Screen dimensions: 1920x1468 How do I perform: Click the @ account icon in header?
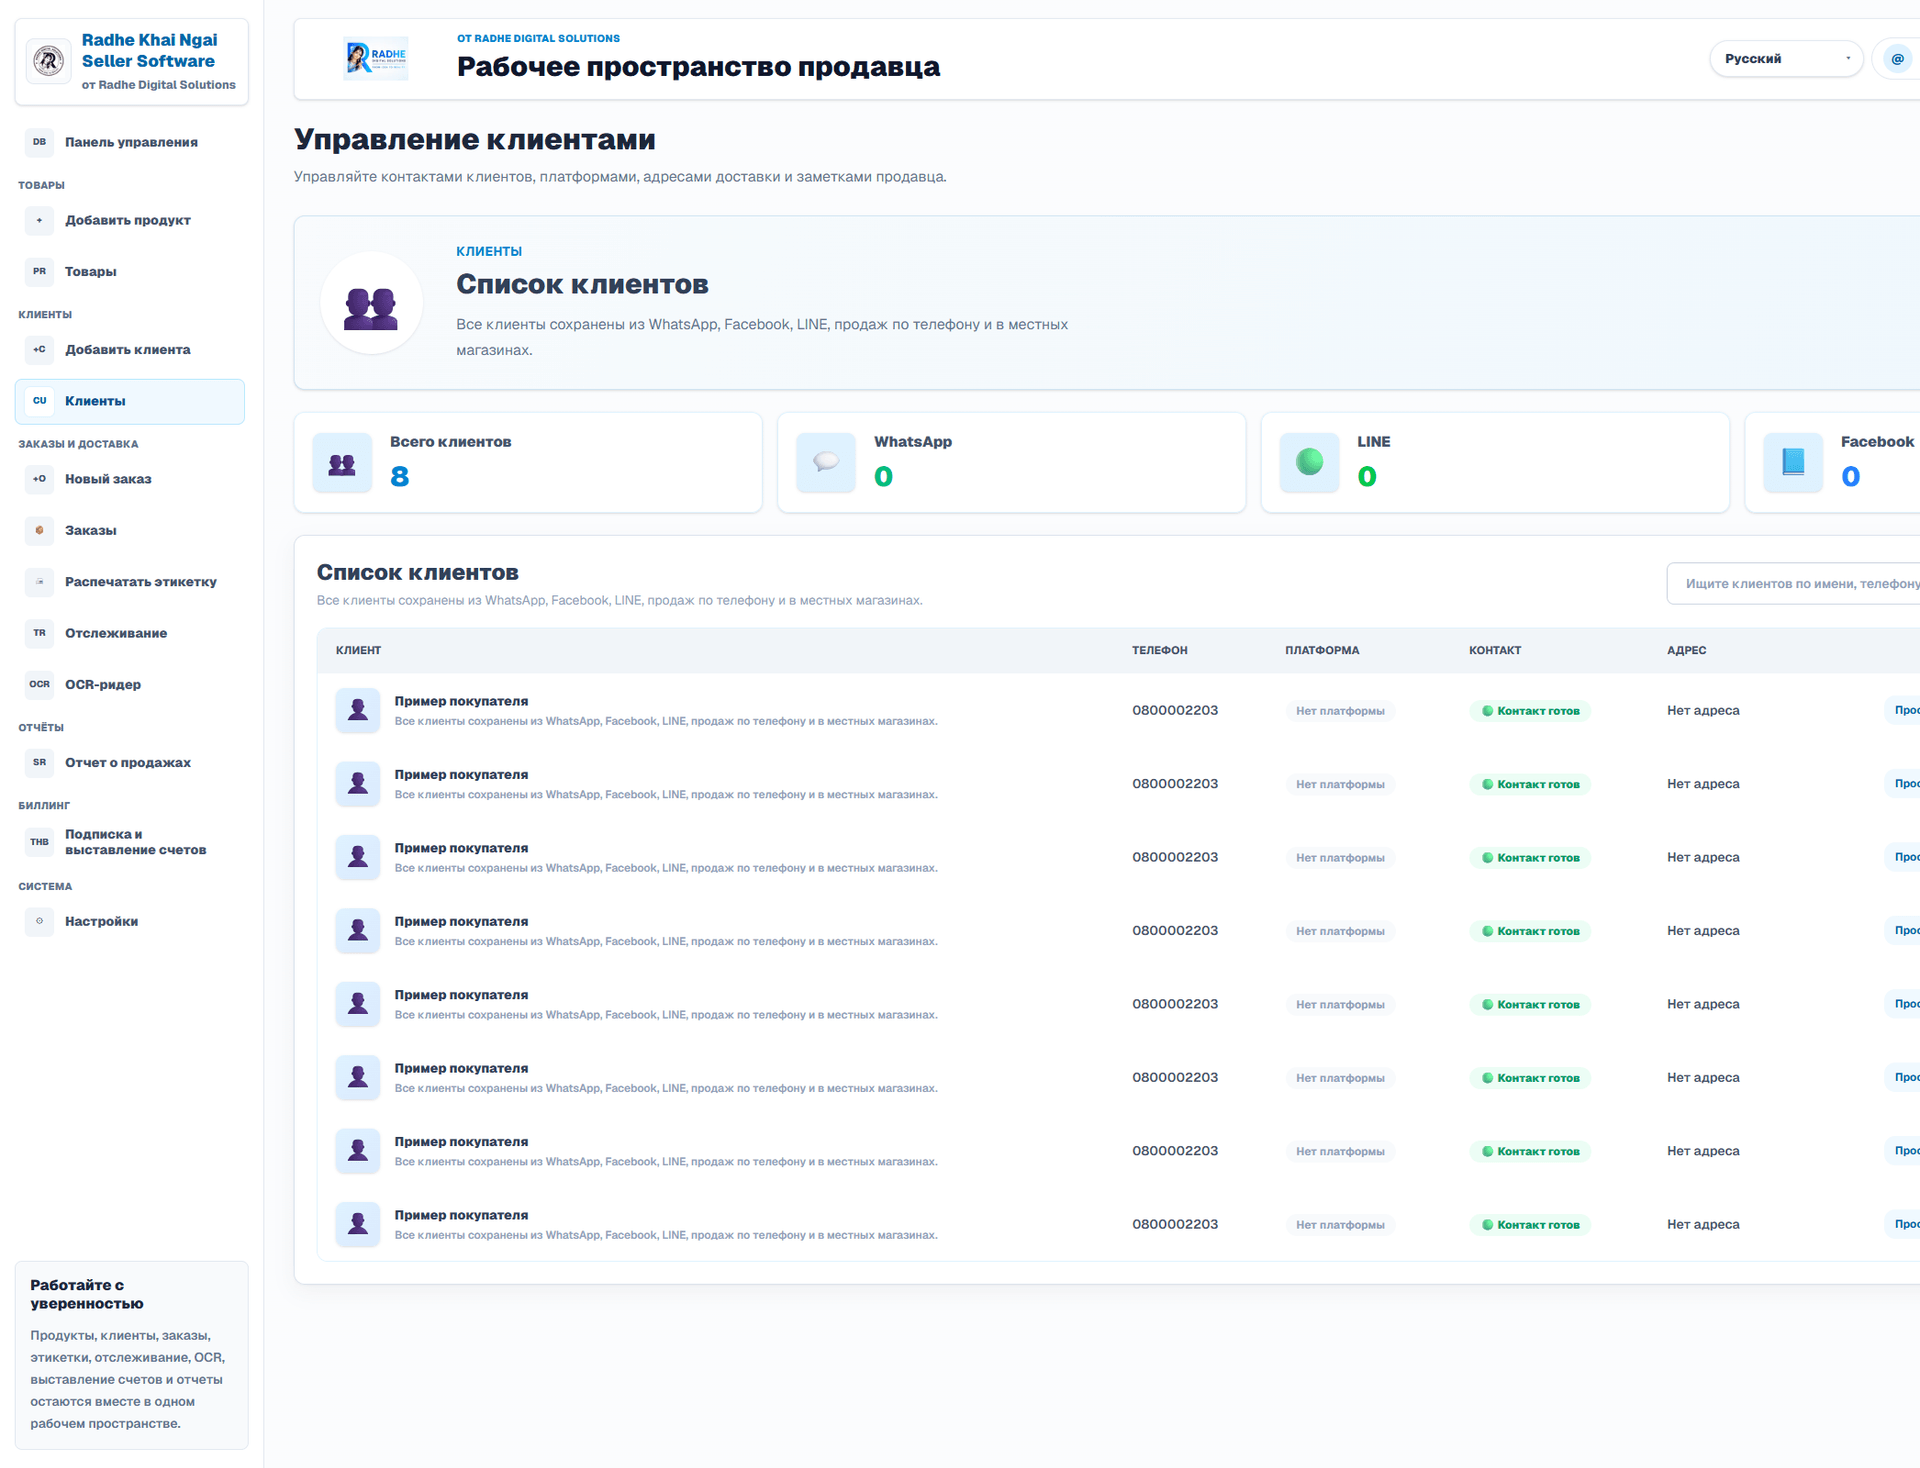(1897, 59)
